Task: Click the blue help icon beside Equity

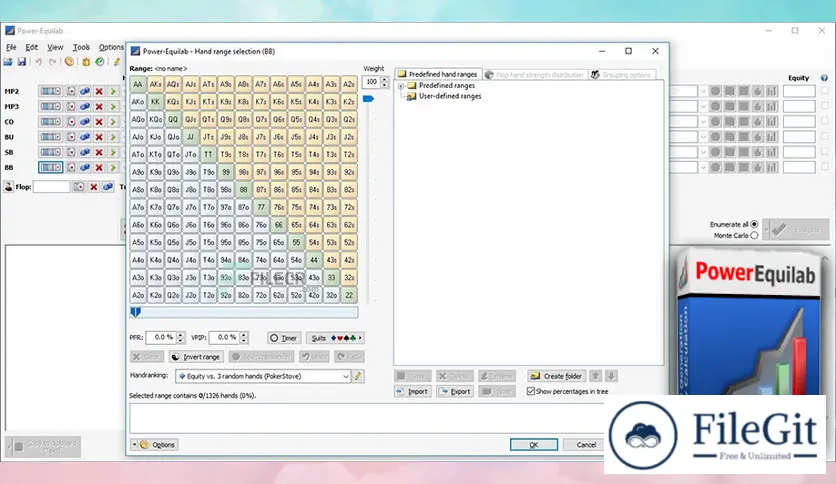Action: (x=824, y=78)
